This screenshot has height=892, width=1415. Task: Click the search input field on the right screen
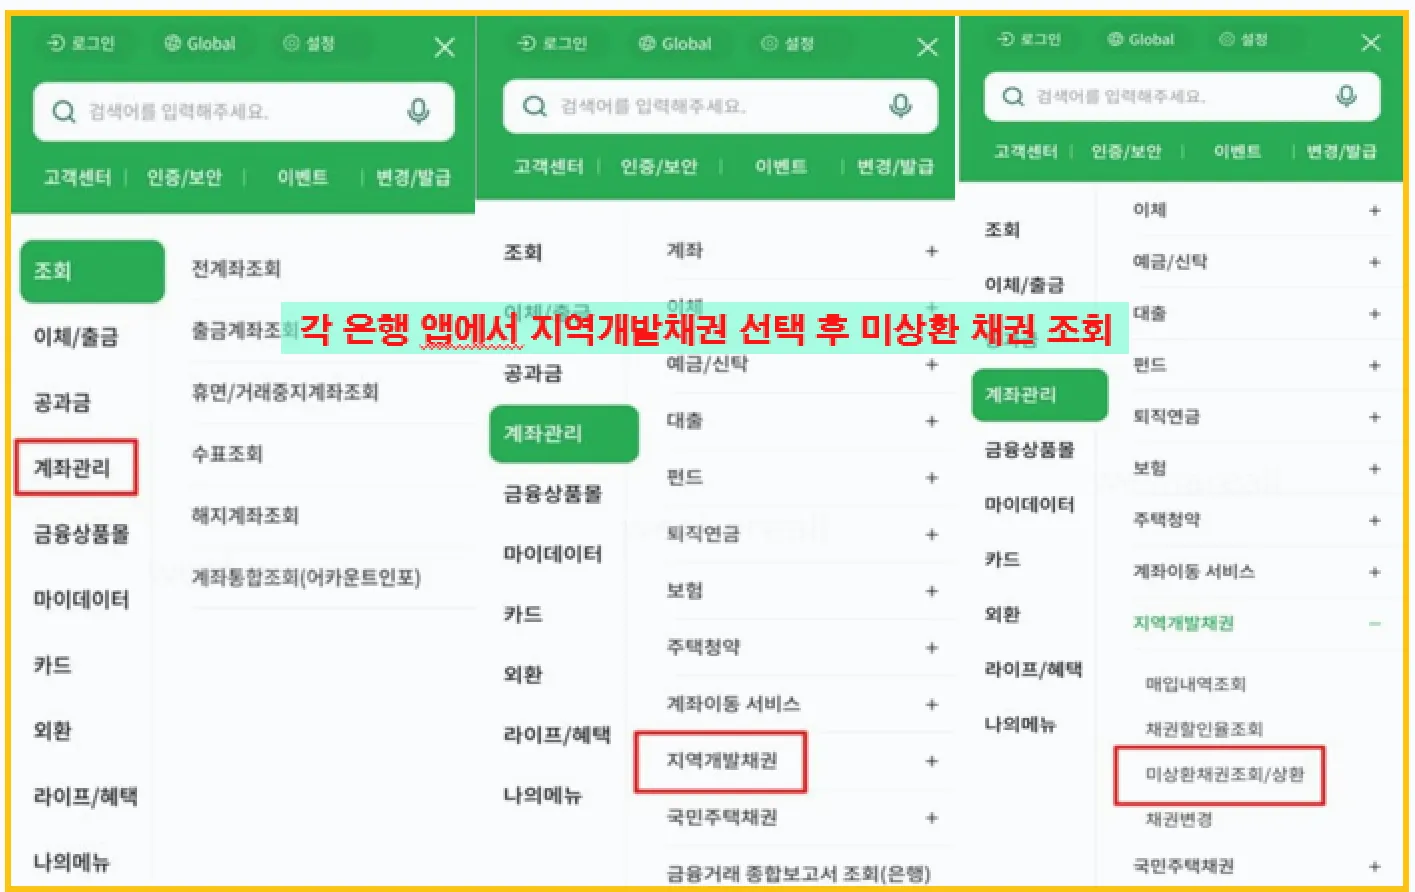point(1182,96)
